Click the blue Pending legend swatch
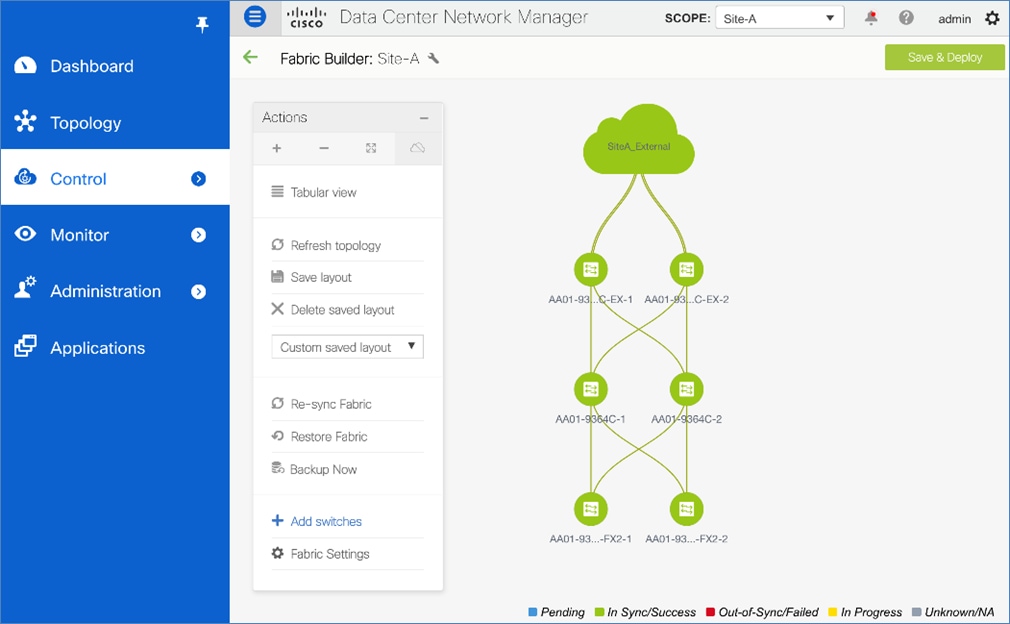This screenshot has width=1010, height=624. click(533, 612)
